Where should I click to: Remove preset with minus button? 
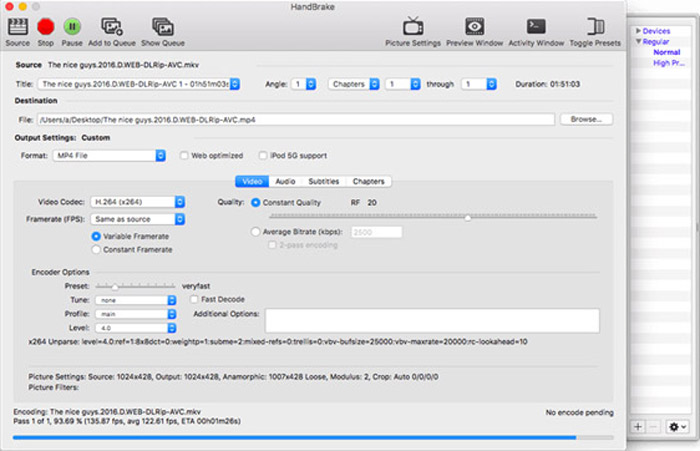(653, 427)
